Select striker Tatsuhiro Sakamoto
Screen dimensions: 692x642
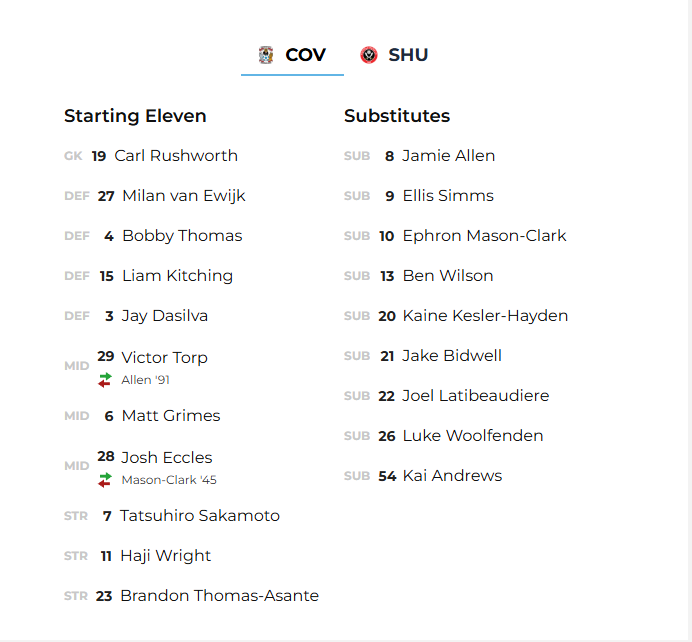[x=199, y=516]
